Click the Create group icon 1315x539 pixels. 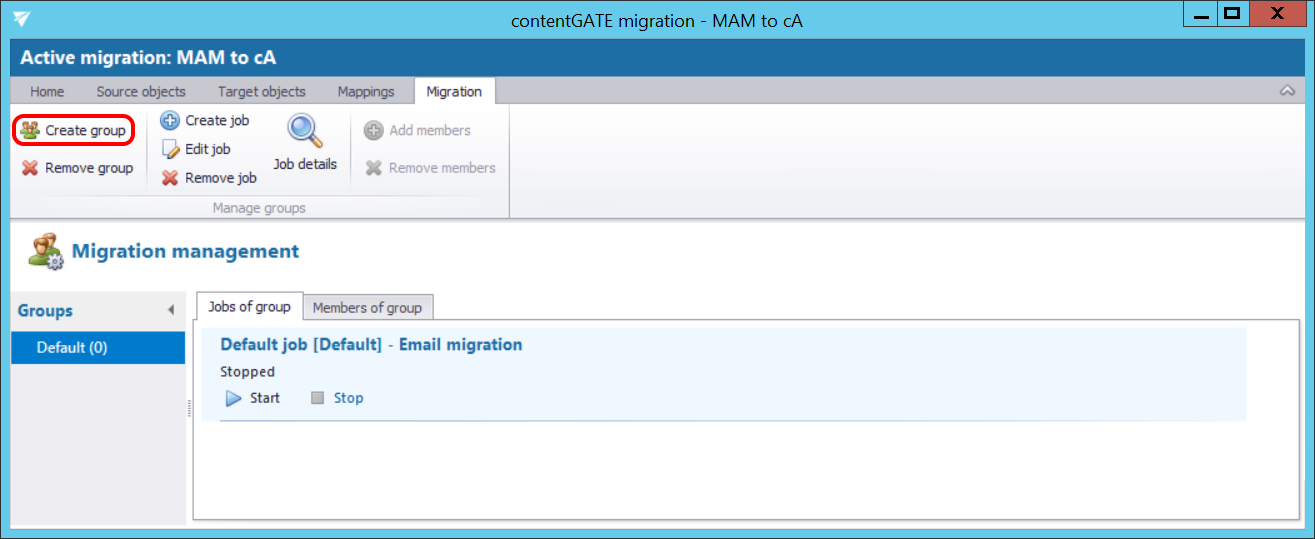click(x=30, y=130)
